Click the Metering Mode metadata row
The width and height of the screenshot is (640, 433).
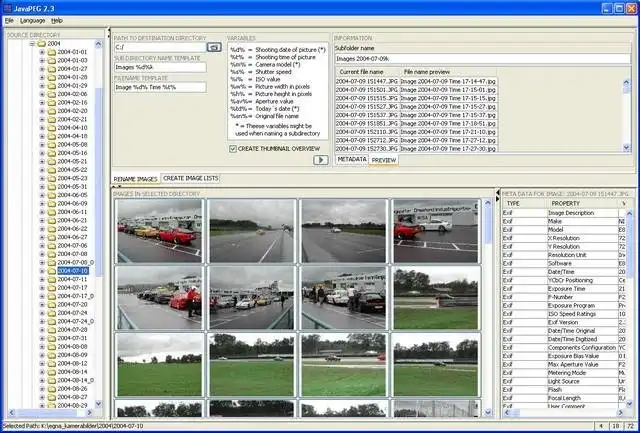563,373
